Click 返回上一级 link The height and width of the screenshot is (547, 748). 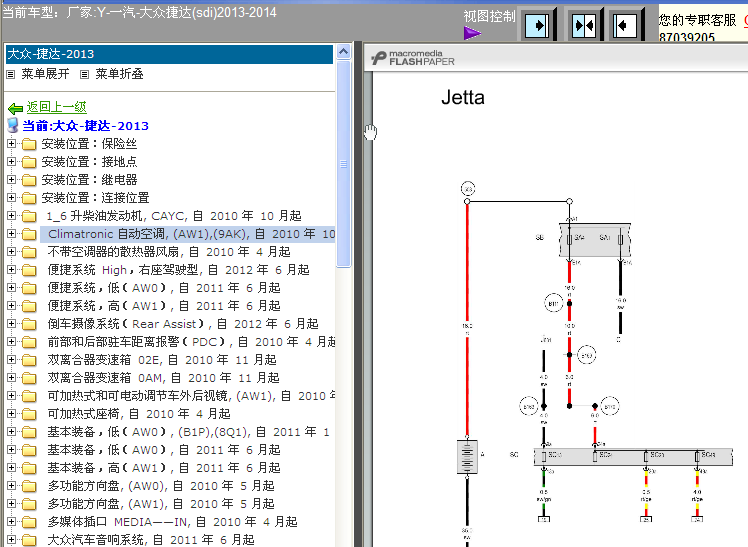click(x=56, y=107)
